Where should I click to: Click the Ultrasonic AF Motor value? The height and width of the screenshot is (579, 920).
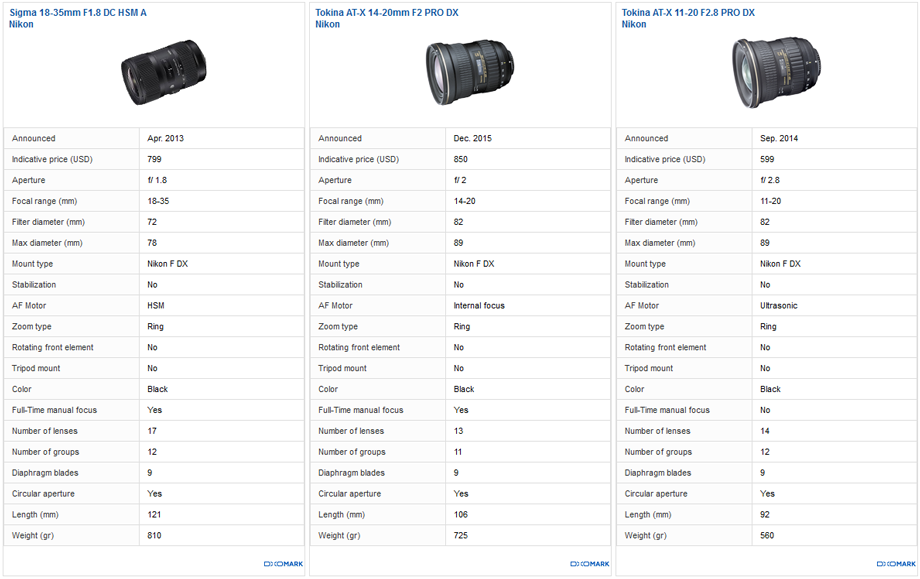(779, 306)
